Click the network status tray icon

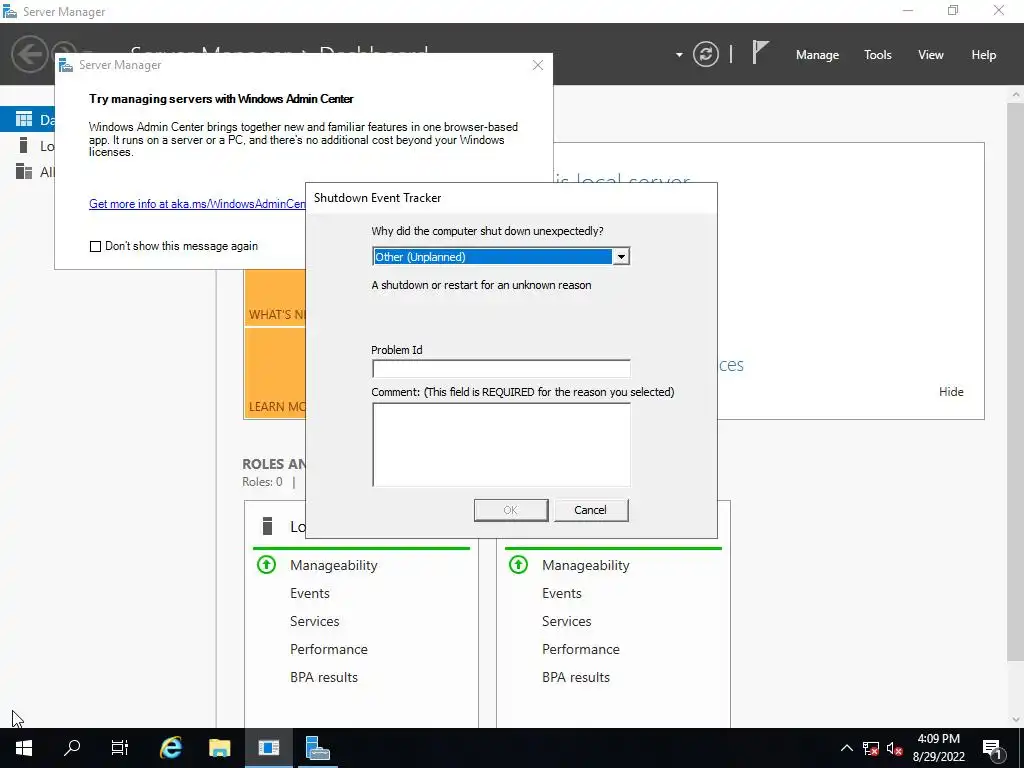(871, 748)
